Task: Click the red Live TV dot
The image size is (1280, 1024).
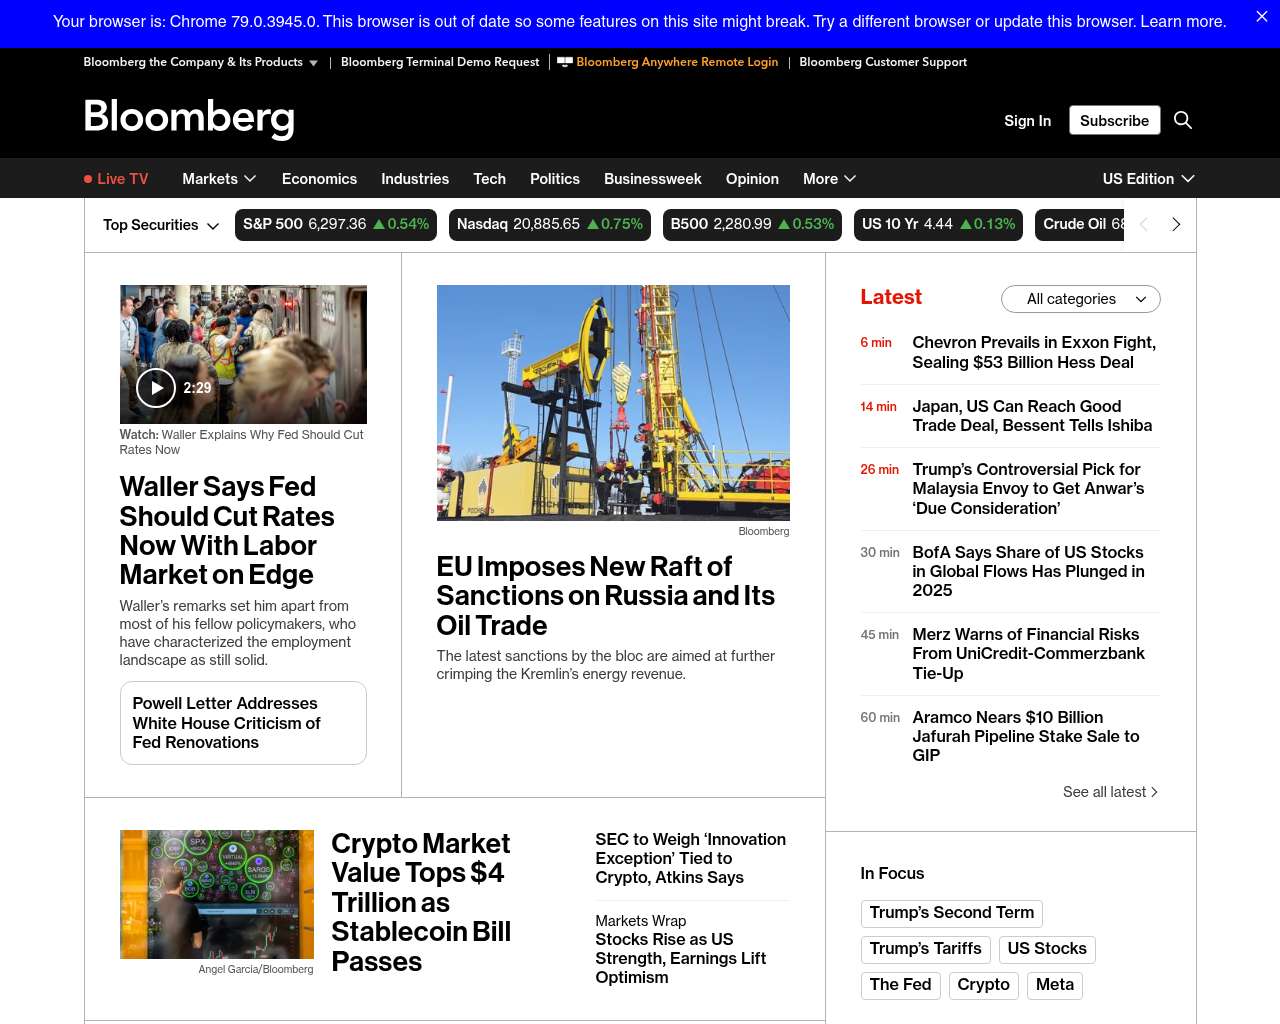Action: point(88,179)
